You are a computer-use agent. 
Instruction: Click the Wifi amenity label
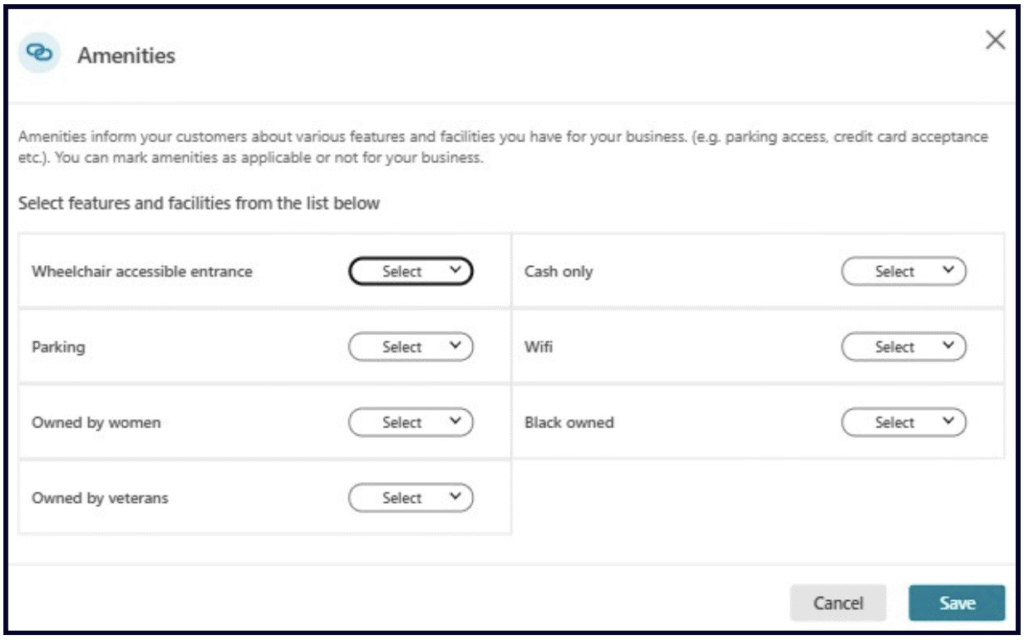click(x=538, y=347)
